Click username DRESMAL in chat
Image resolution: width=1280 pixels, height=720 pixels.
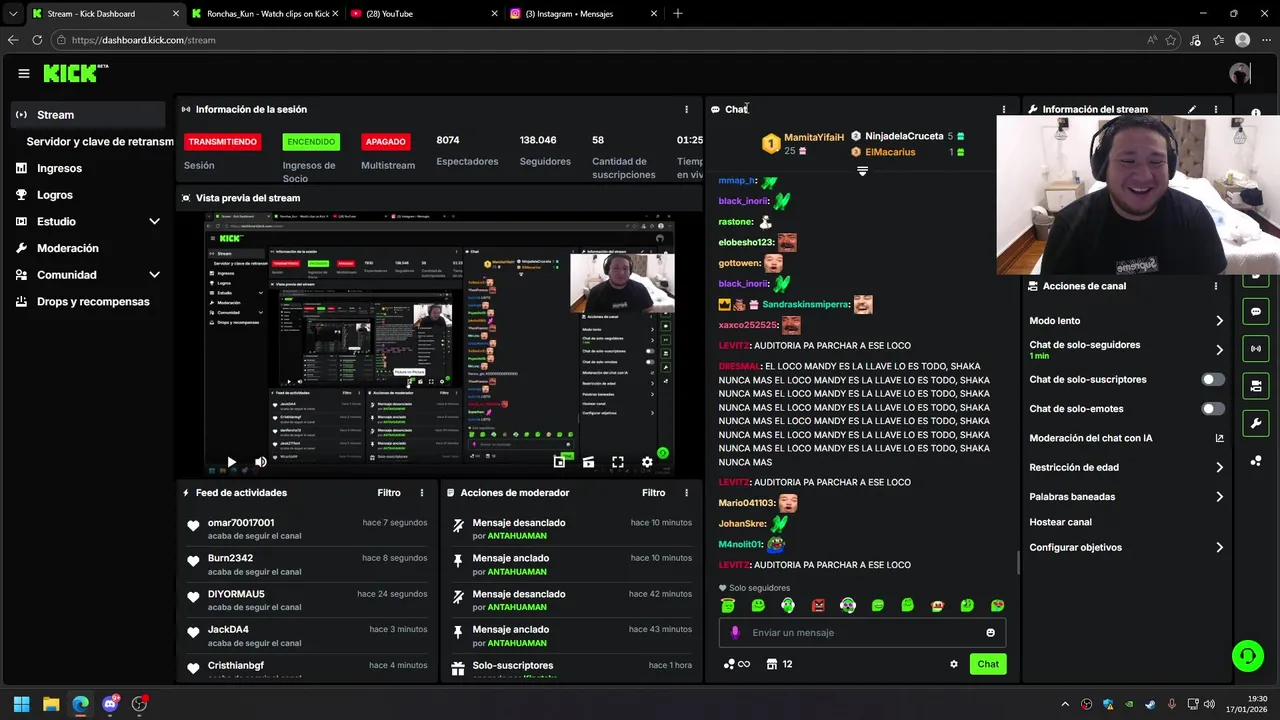(x=740, y=366)
